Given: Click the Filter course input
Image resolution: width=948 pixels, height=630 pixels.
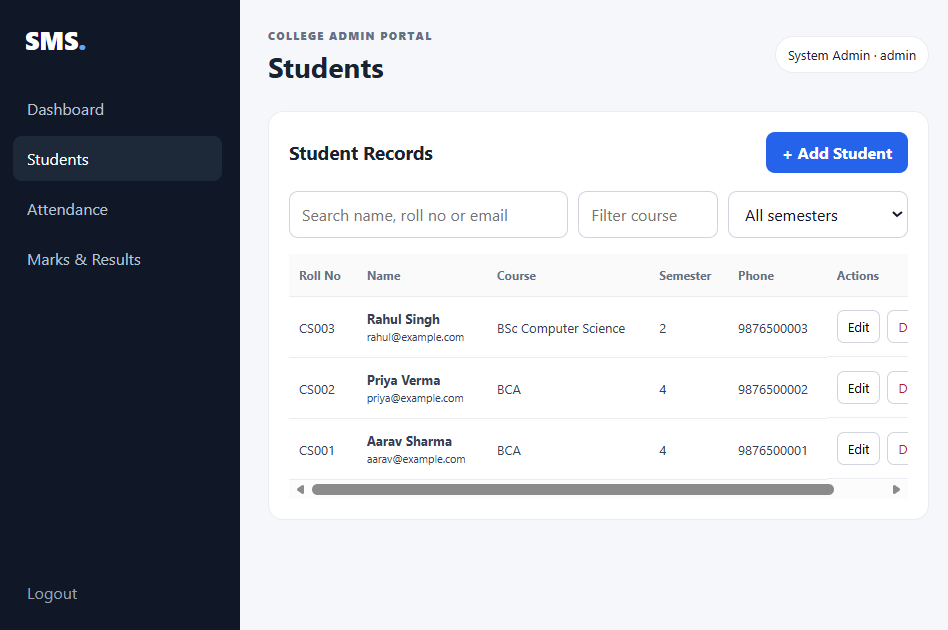Looking at the screenshot, I should point(648,215).
